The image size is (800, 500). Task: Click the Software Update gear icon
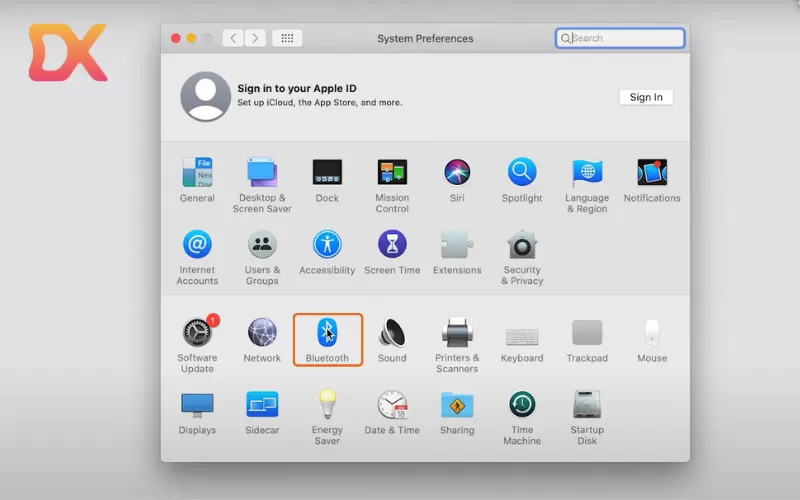pos(197,333)
